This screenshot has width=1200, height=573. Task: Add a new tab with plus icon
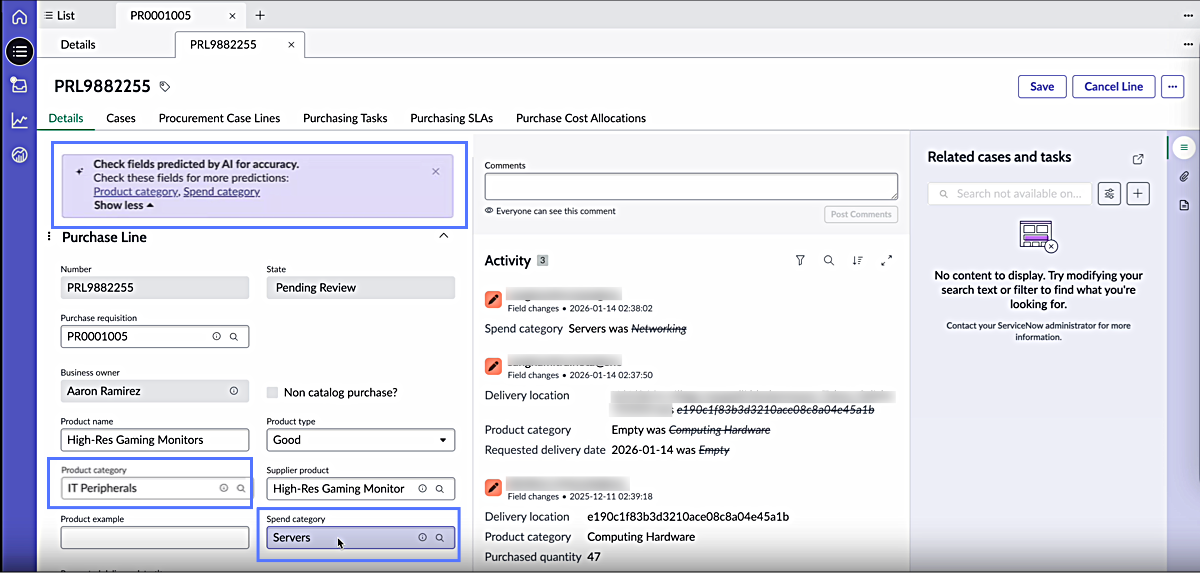(x=260, y=15)
